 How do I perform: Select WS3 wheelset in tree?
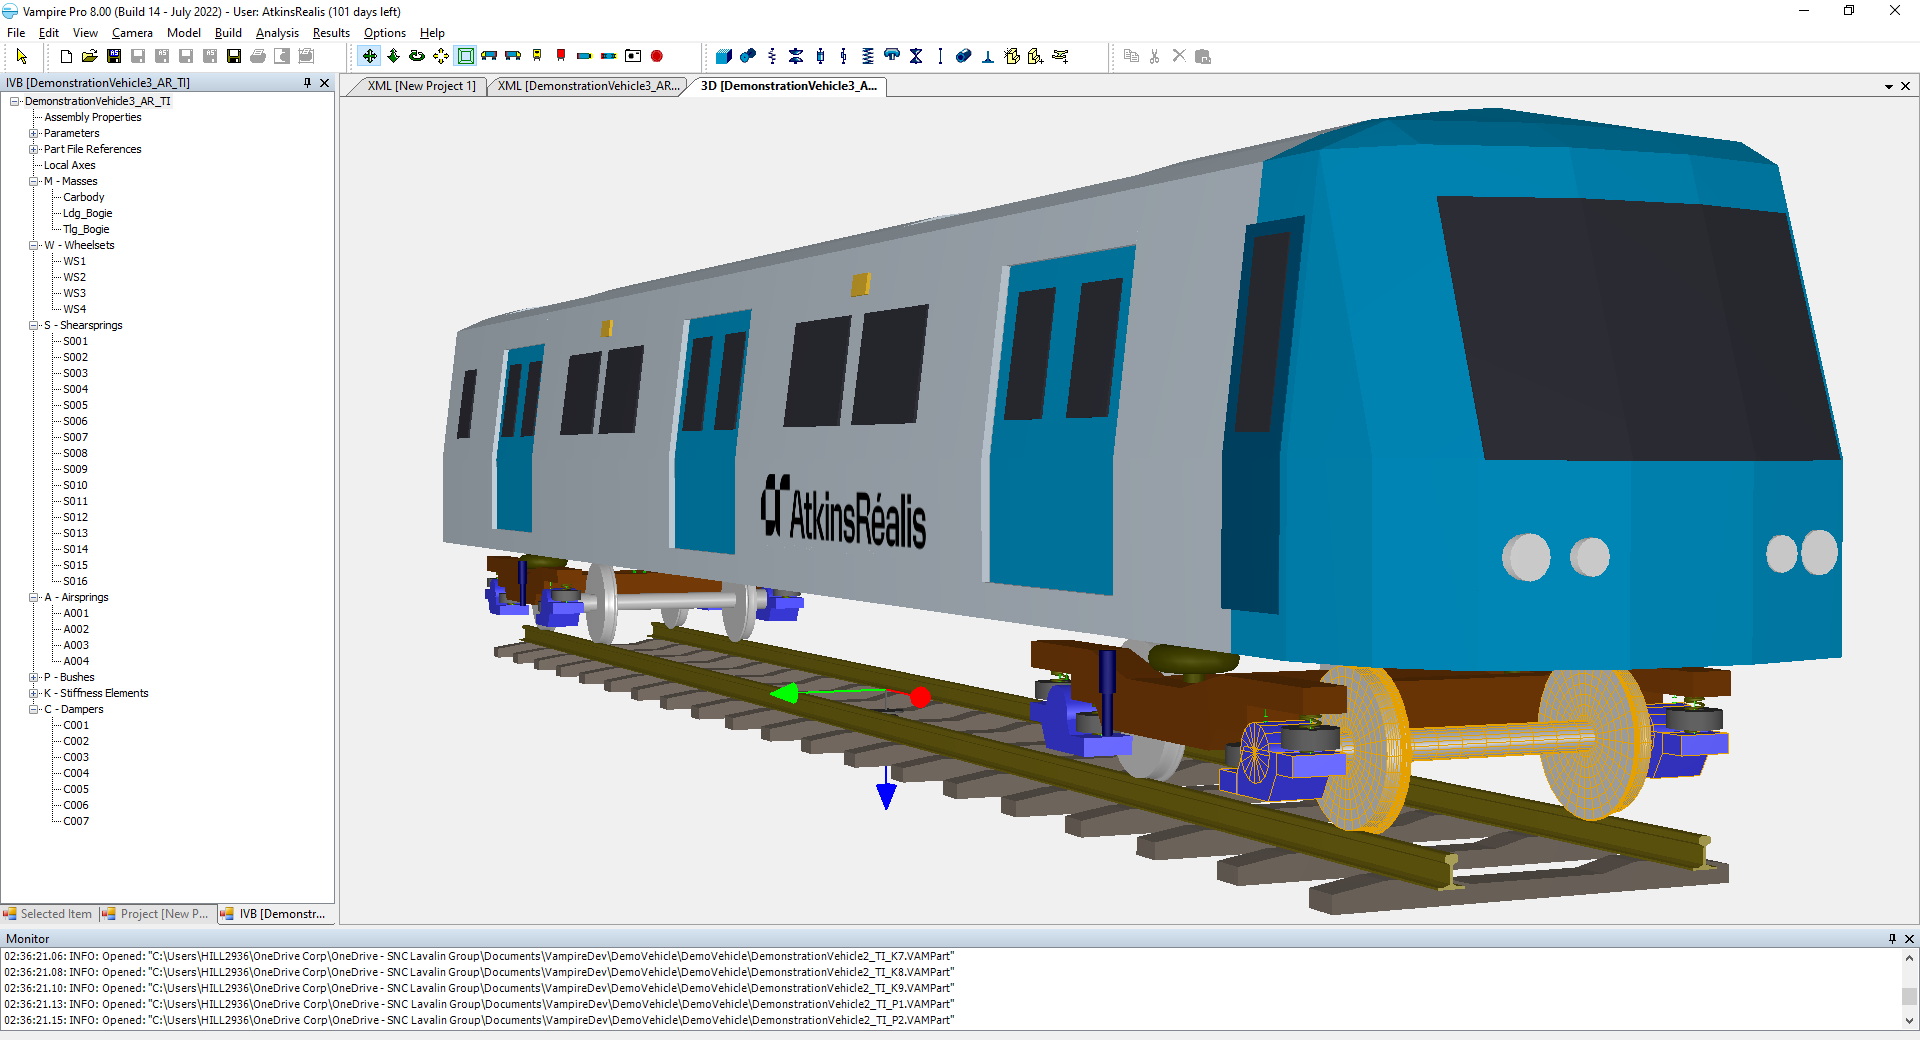[74, 293]
